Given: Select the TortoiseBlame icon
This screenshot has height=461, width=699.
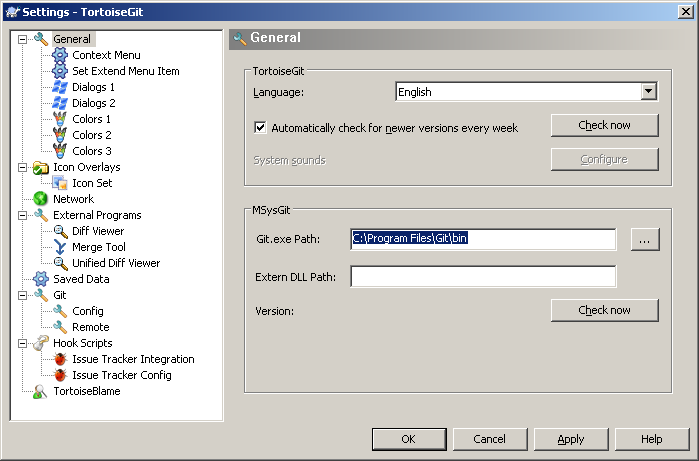Looking at the screenshot, I should (41, 391).
